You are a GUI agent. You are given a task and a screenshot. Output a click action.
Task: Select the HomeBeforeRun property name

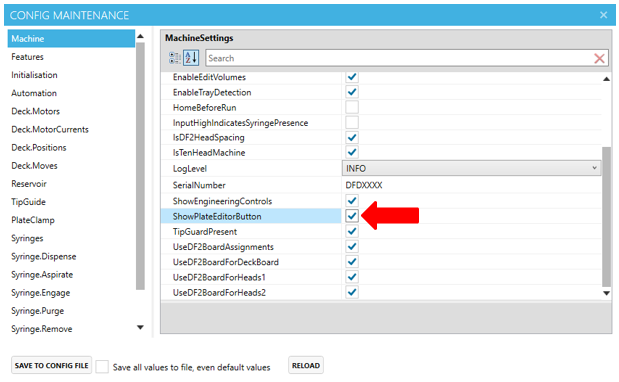[204, 107]
